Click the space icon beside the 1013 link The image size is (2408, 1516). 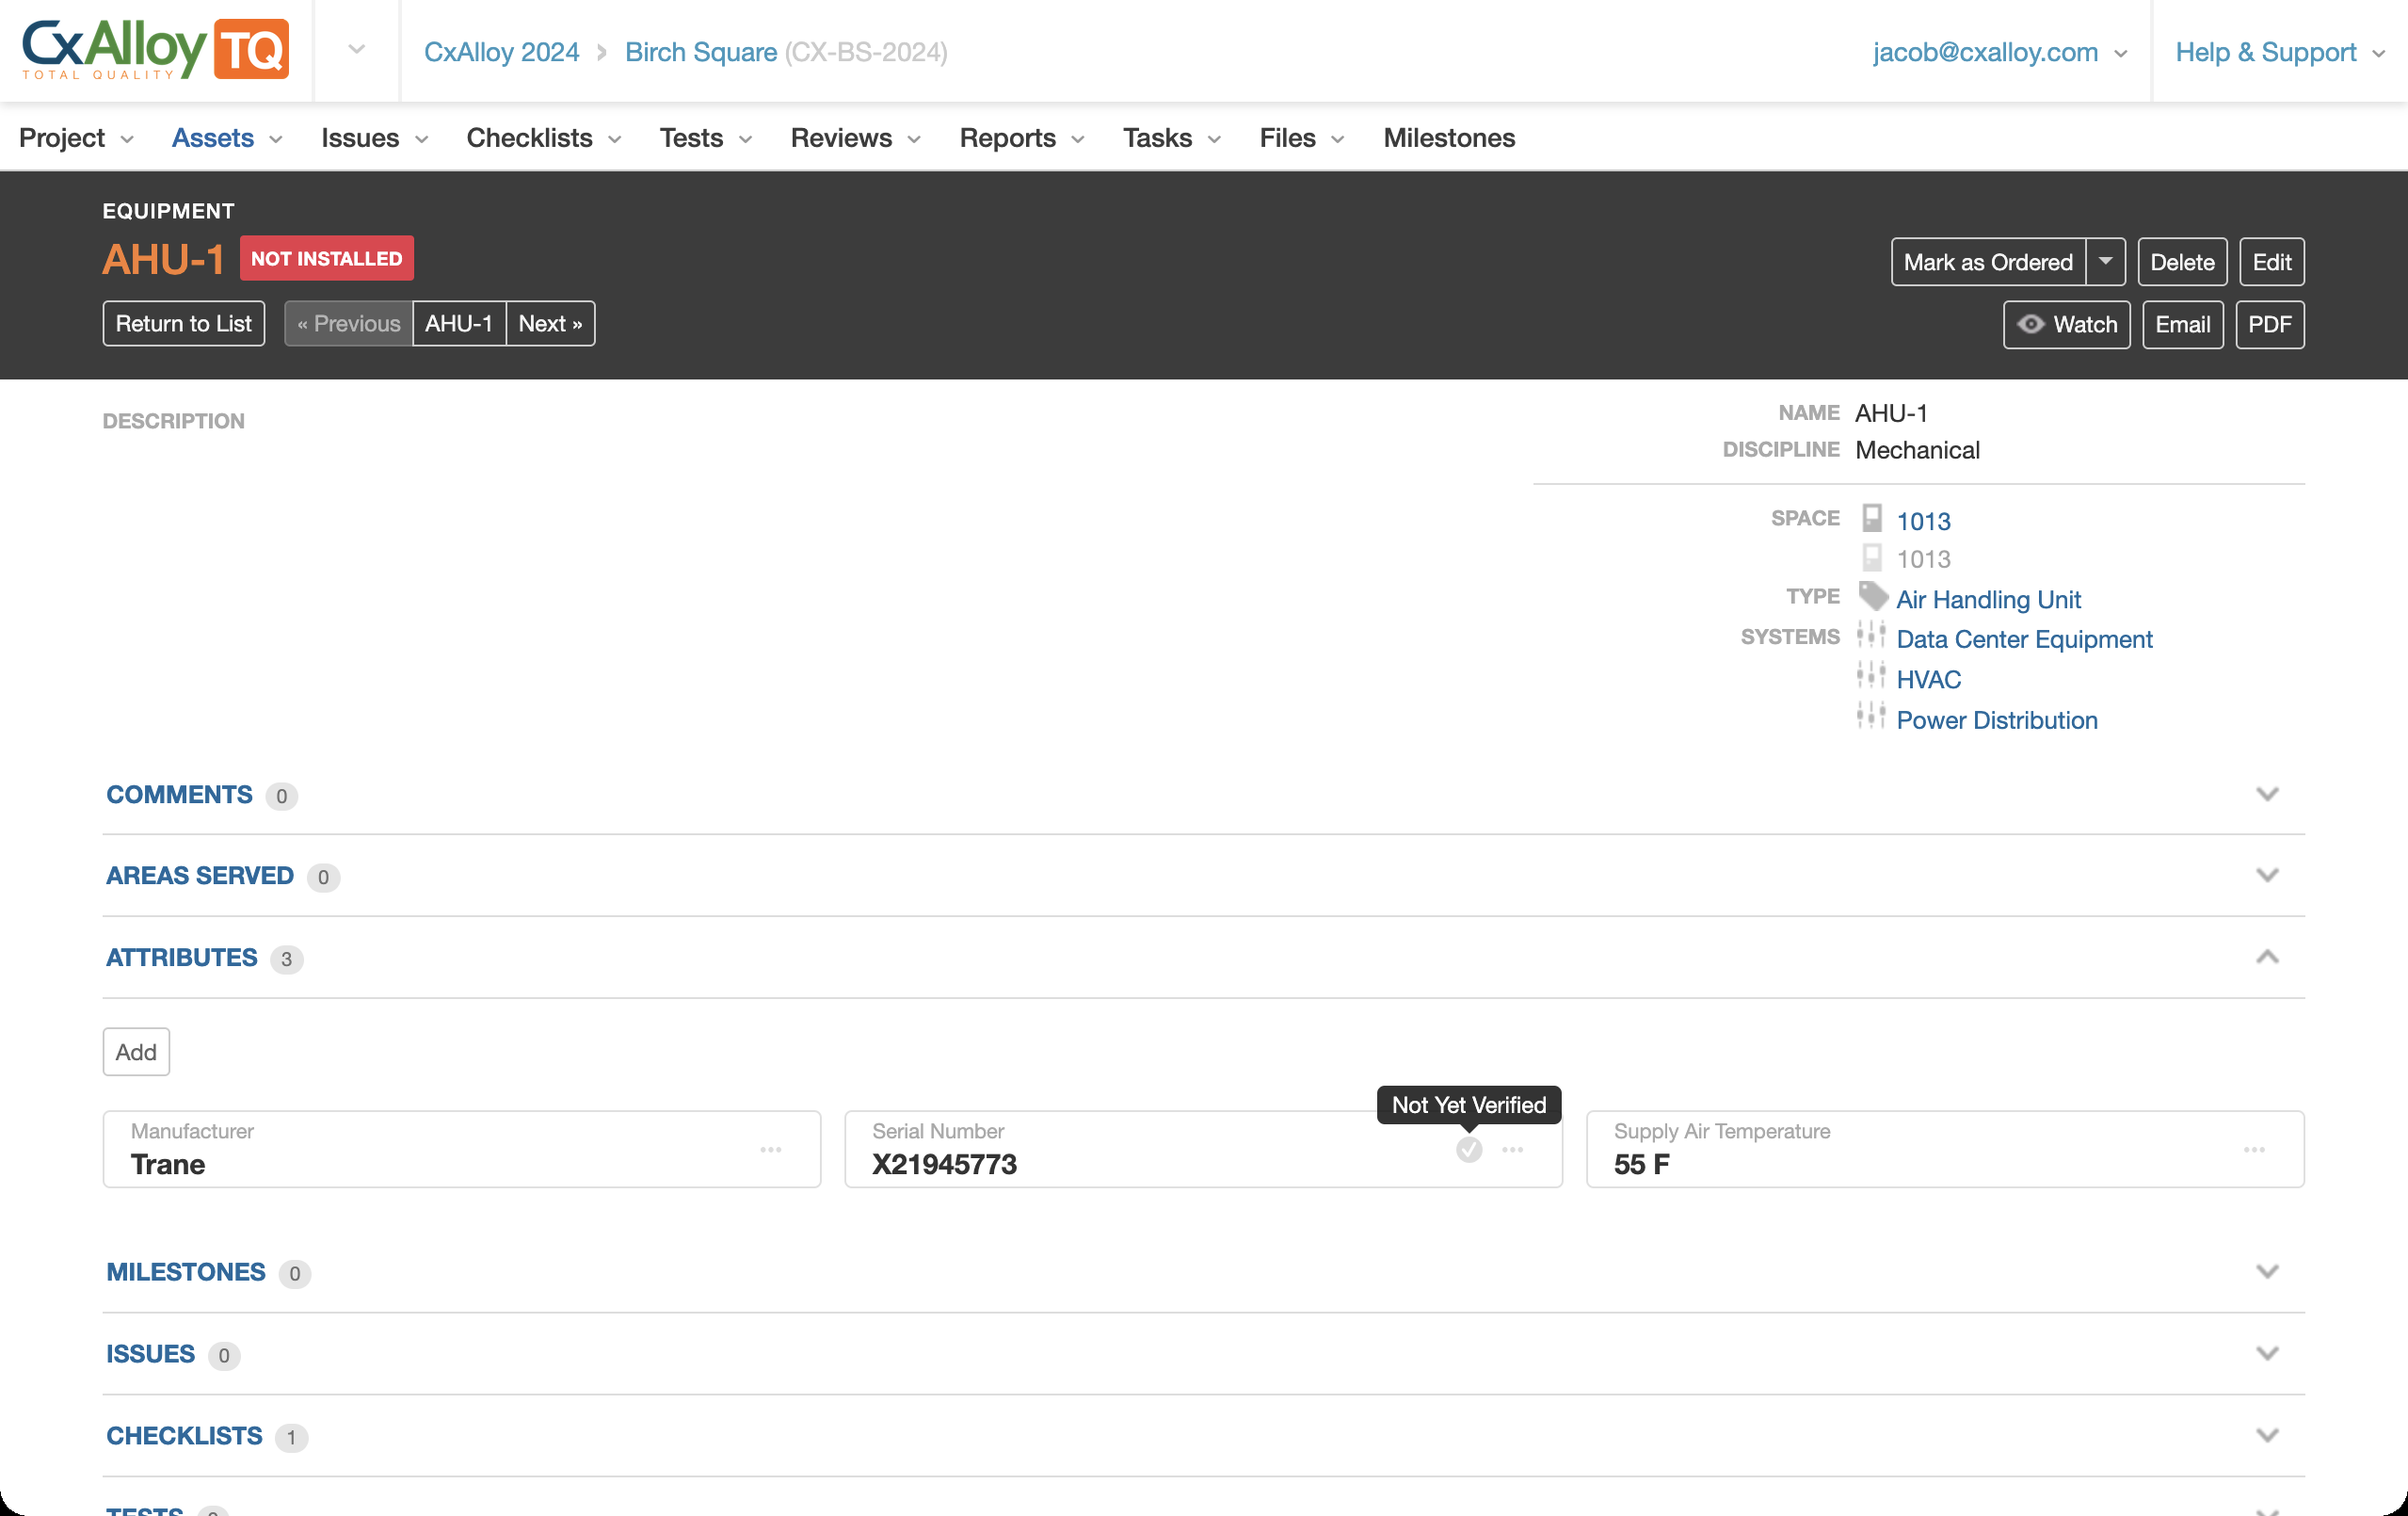[x=1872, y=518]
